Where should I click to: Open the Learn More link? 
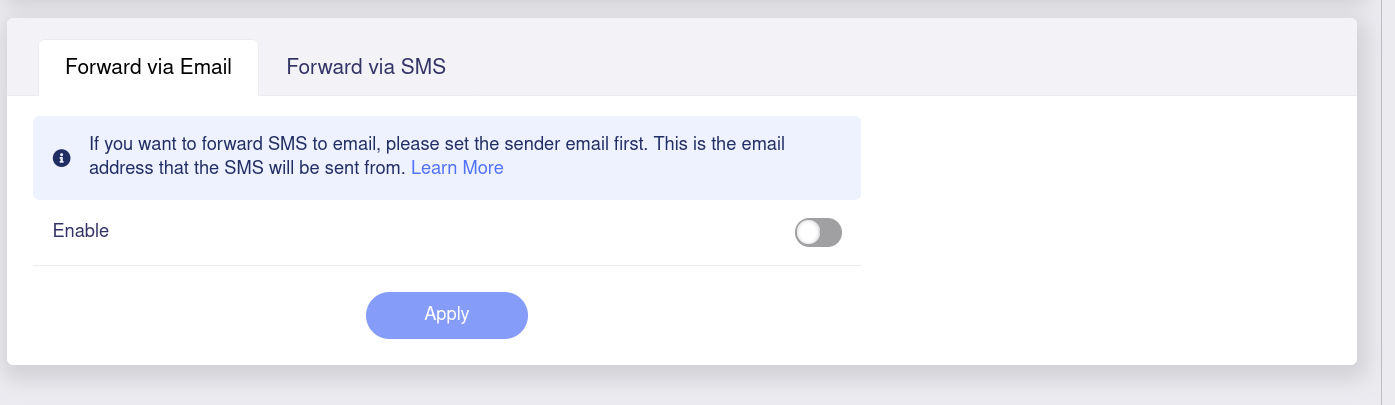[x=457, y=168]
